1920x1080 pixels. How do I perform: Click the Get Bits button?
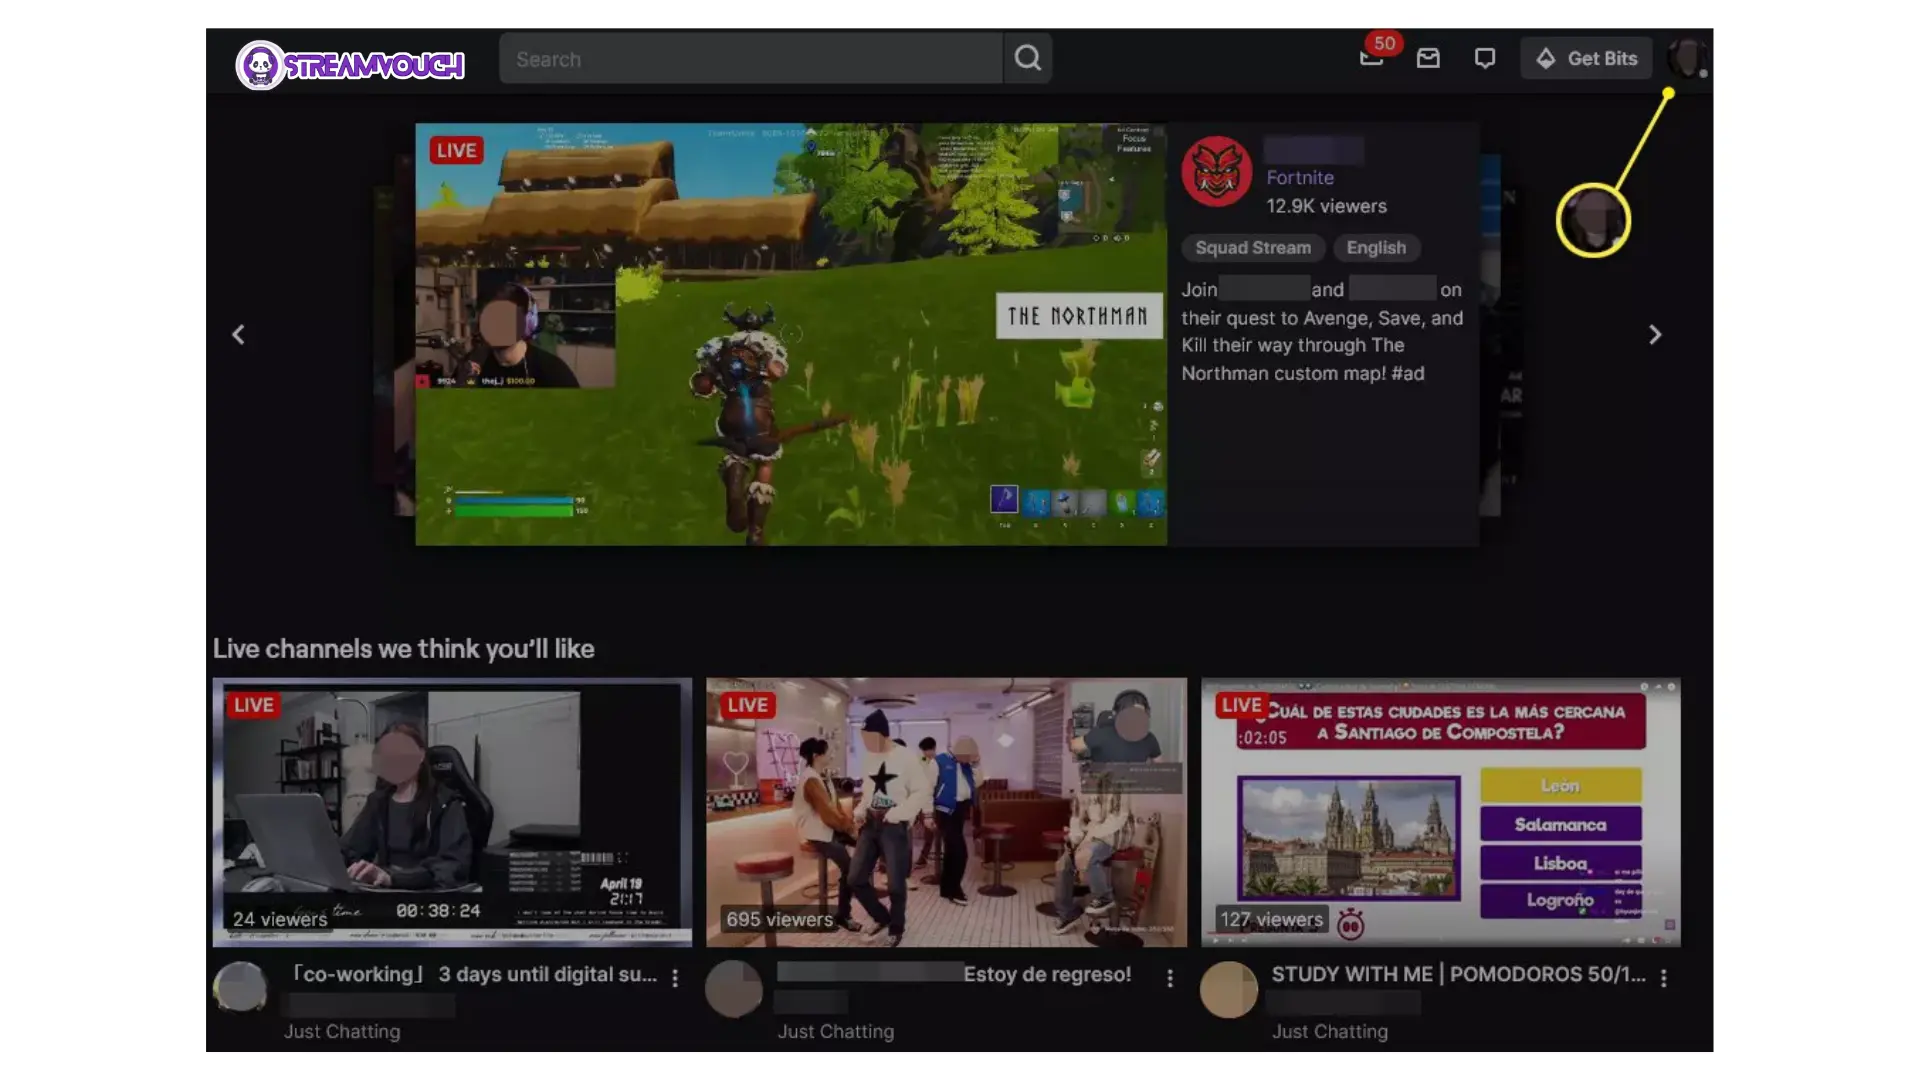coord(1587,58)
